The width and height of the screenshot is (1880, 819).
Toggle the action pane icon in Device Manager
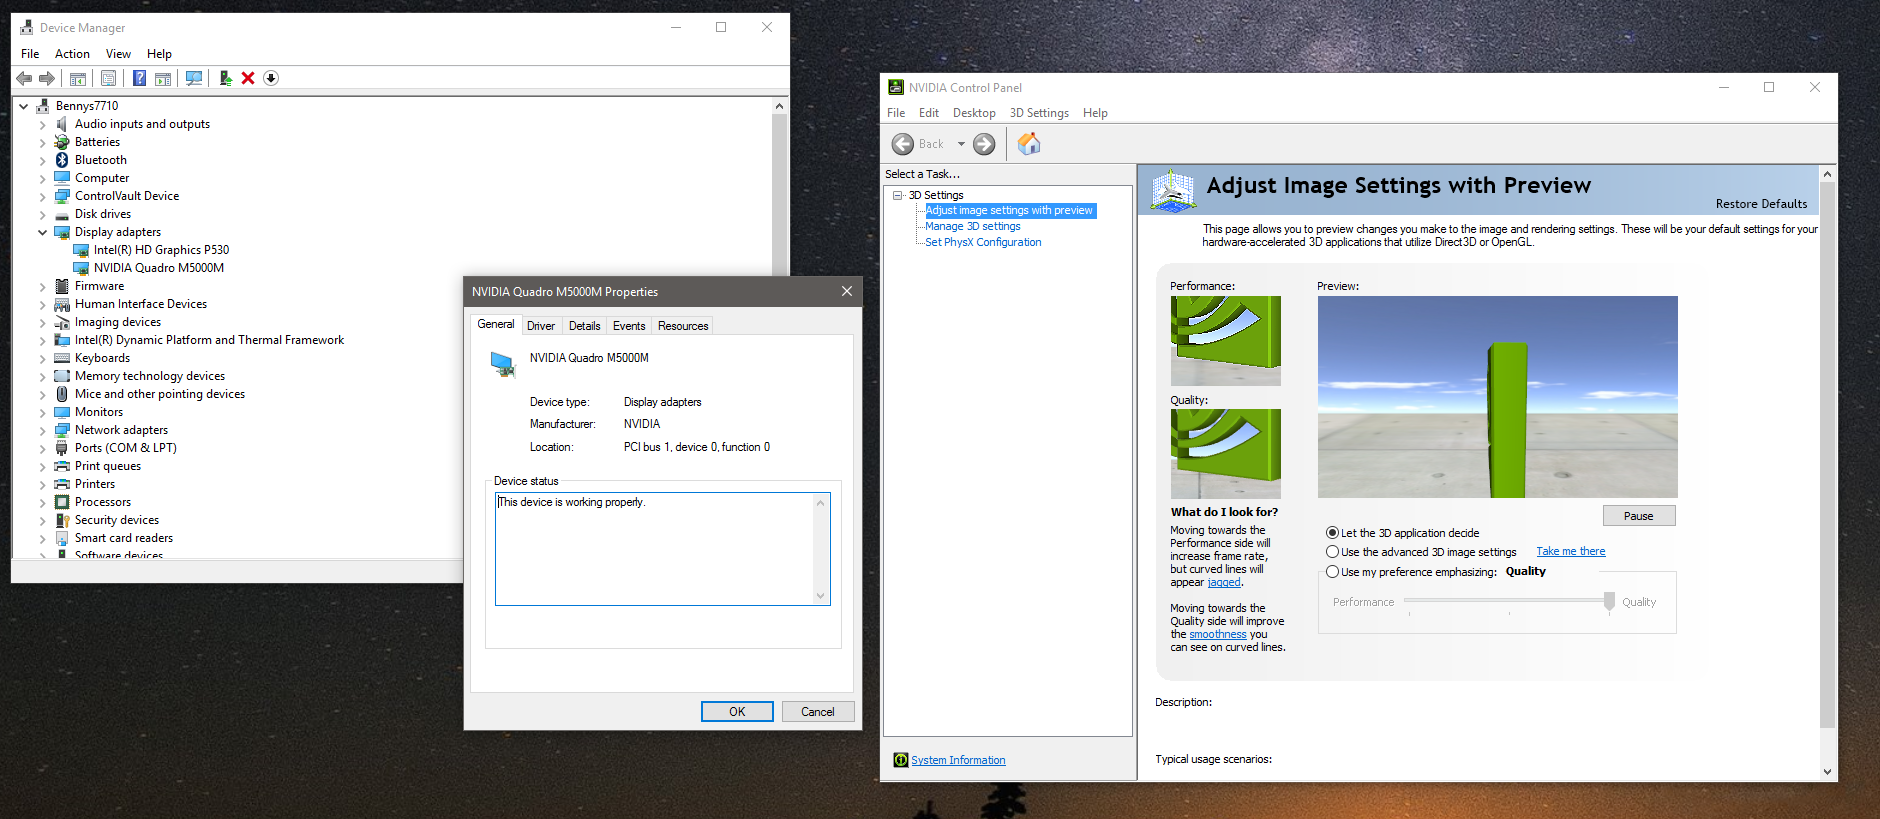pyautogui.click(x=163, y=78)
